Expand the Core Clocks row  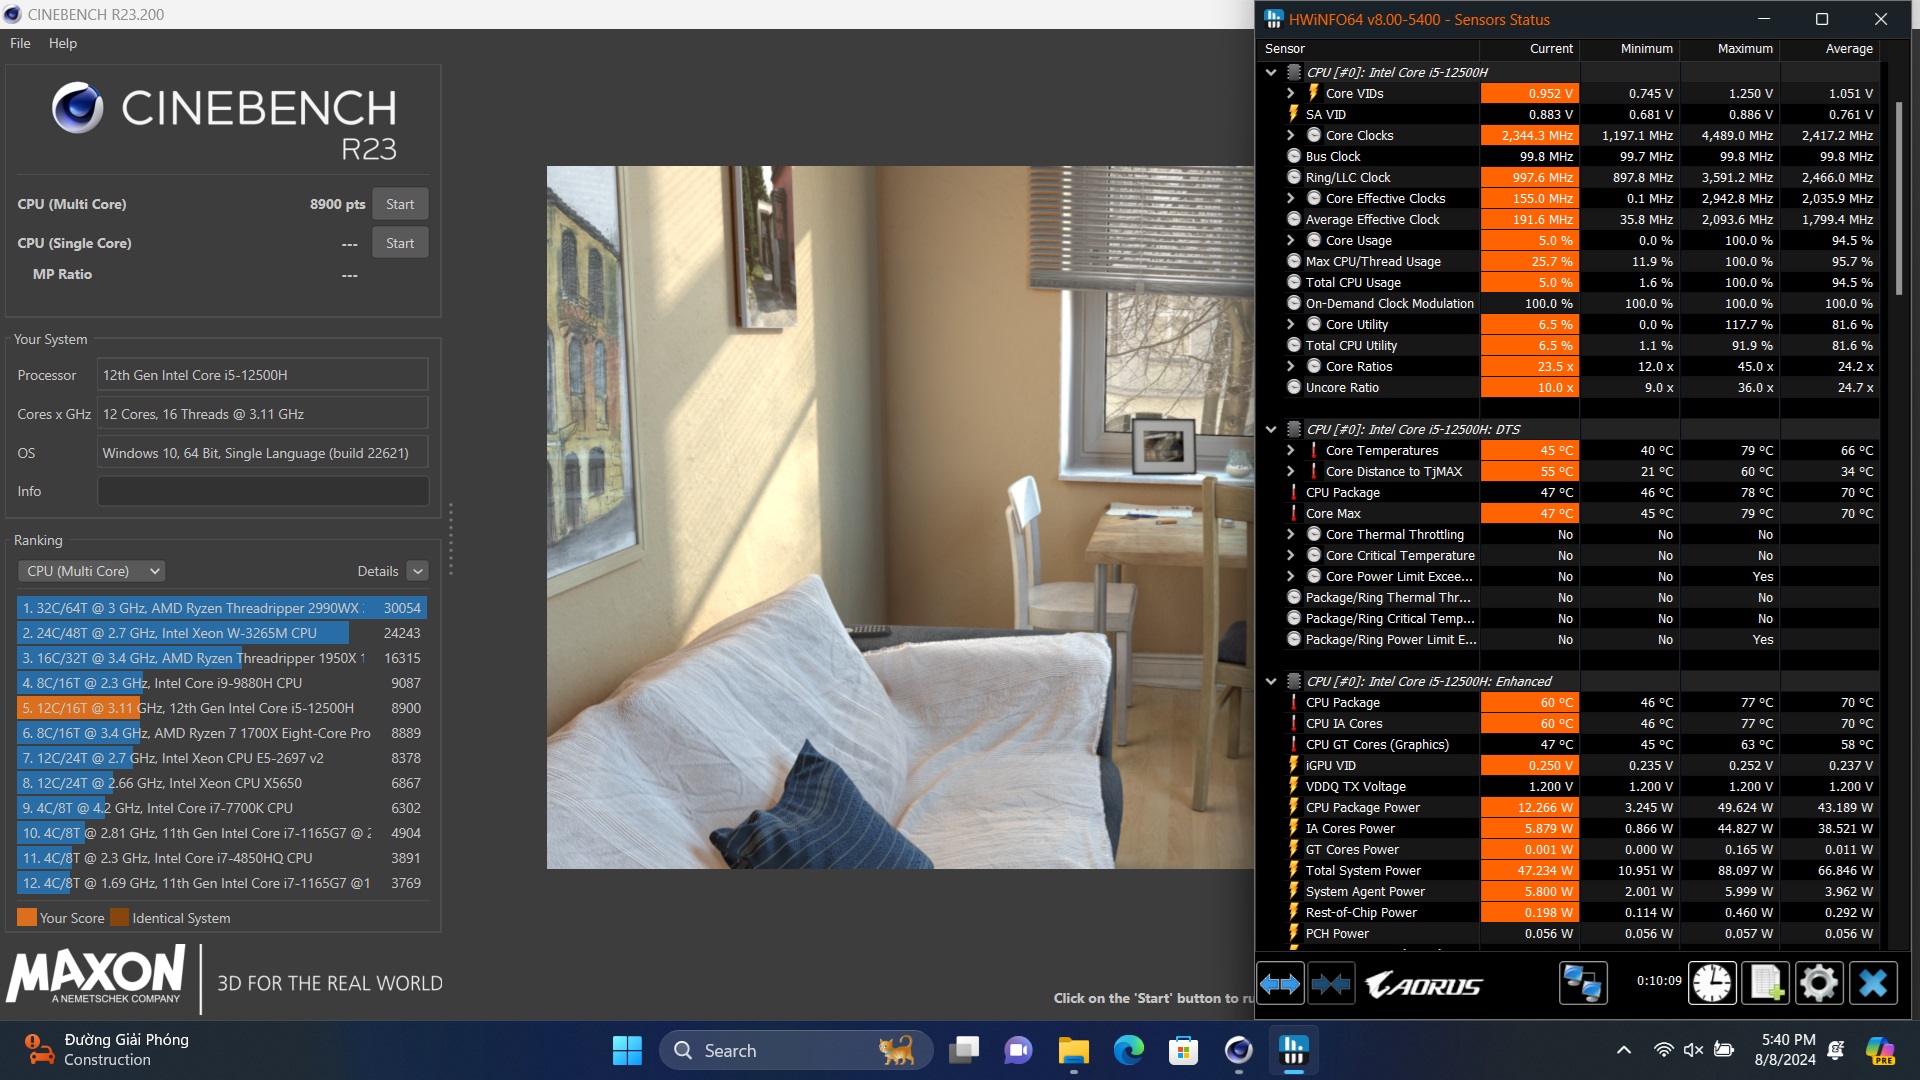[1290, 135]
